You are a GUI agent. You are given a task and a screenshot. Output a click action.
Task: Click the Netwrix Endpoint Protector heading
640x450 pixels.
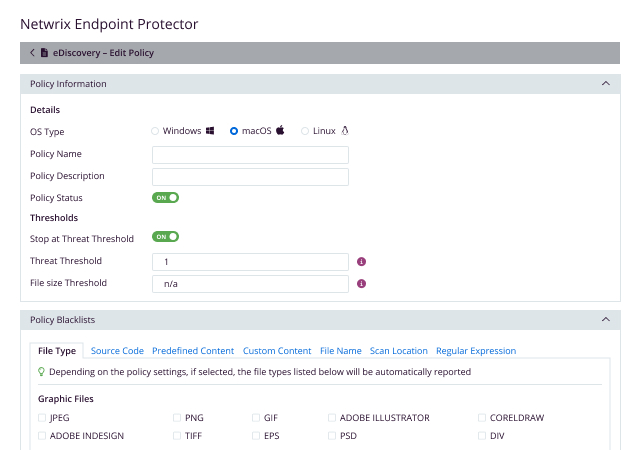pos(109,24)
